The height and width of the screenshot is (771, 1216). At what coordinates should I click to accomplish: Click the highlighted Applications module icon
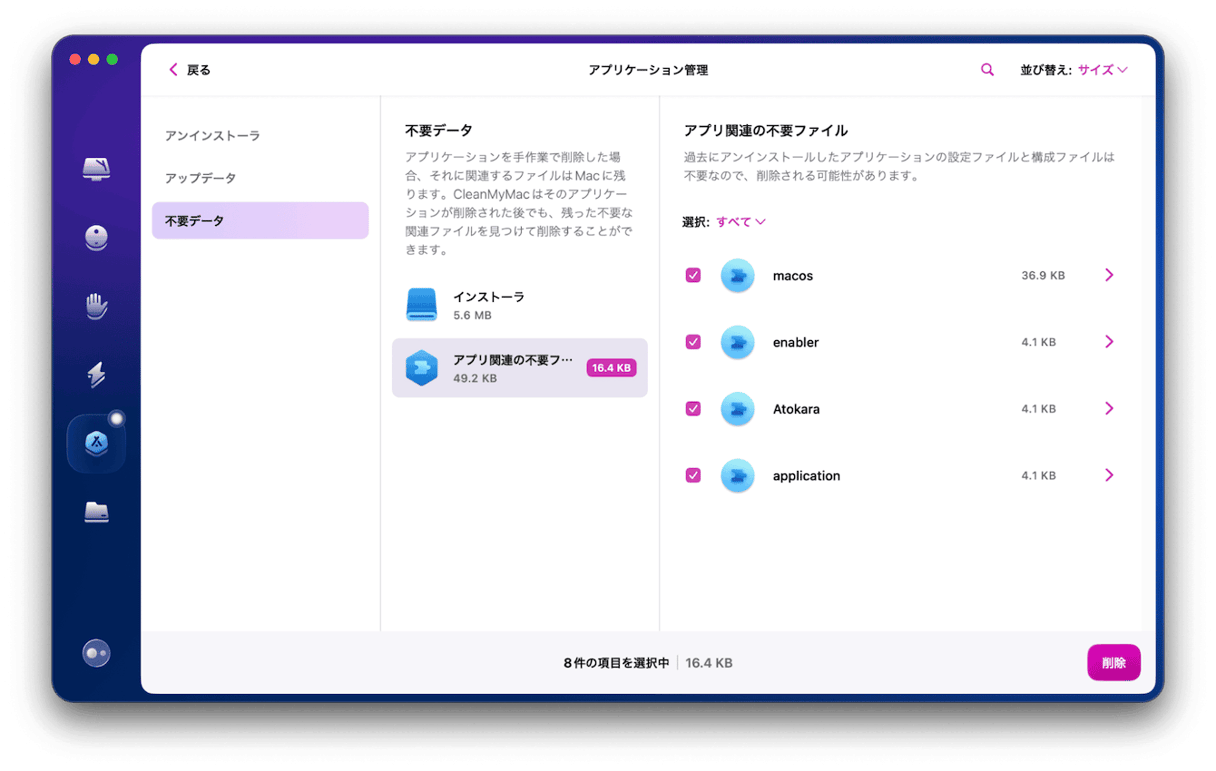(95, 442)
